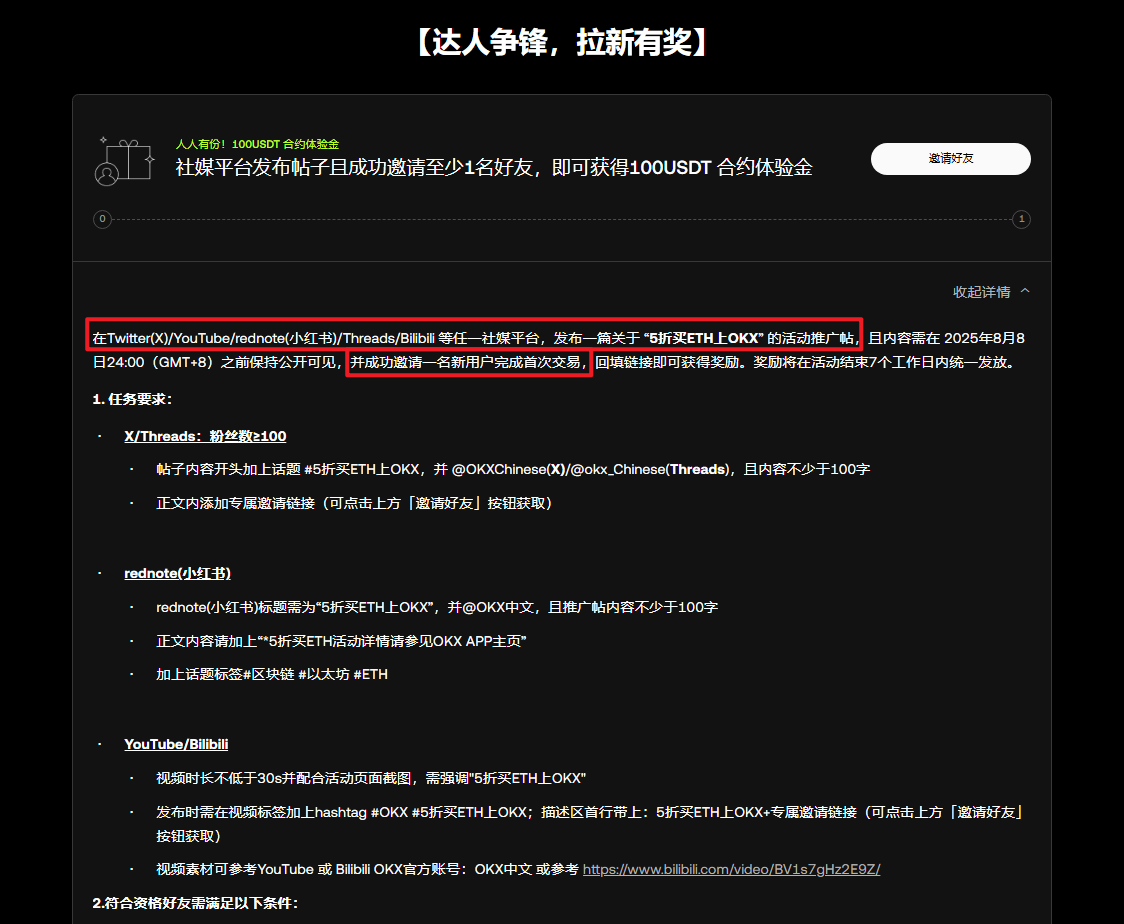Click the YouTube/Bilibili heading
The image size is (1124, 924).
tap(176, 745)
